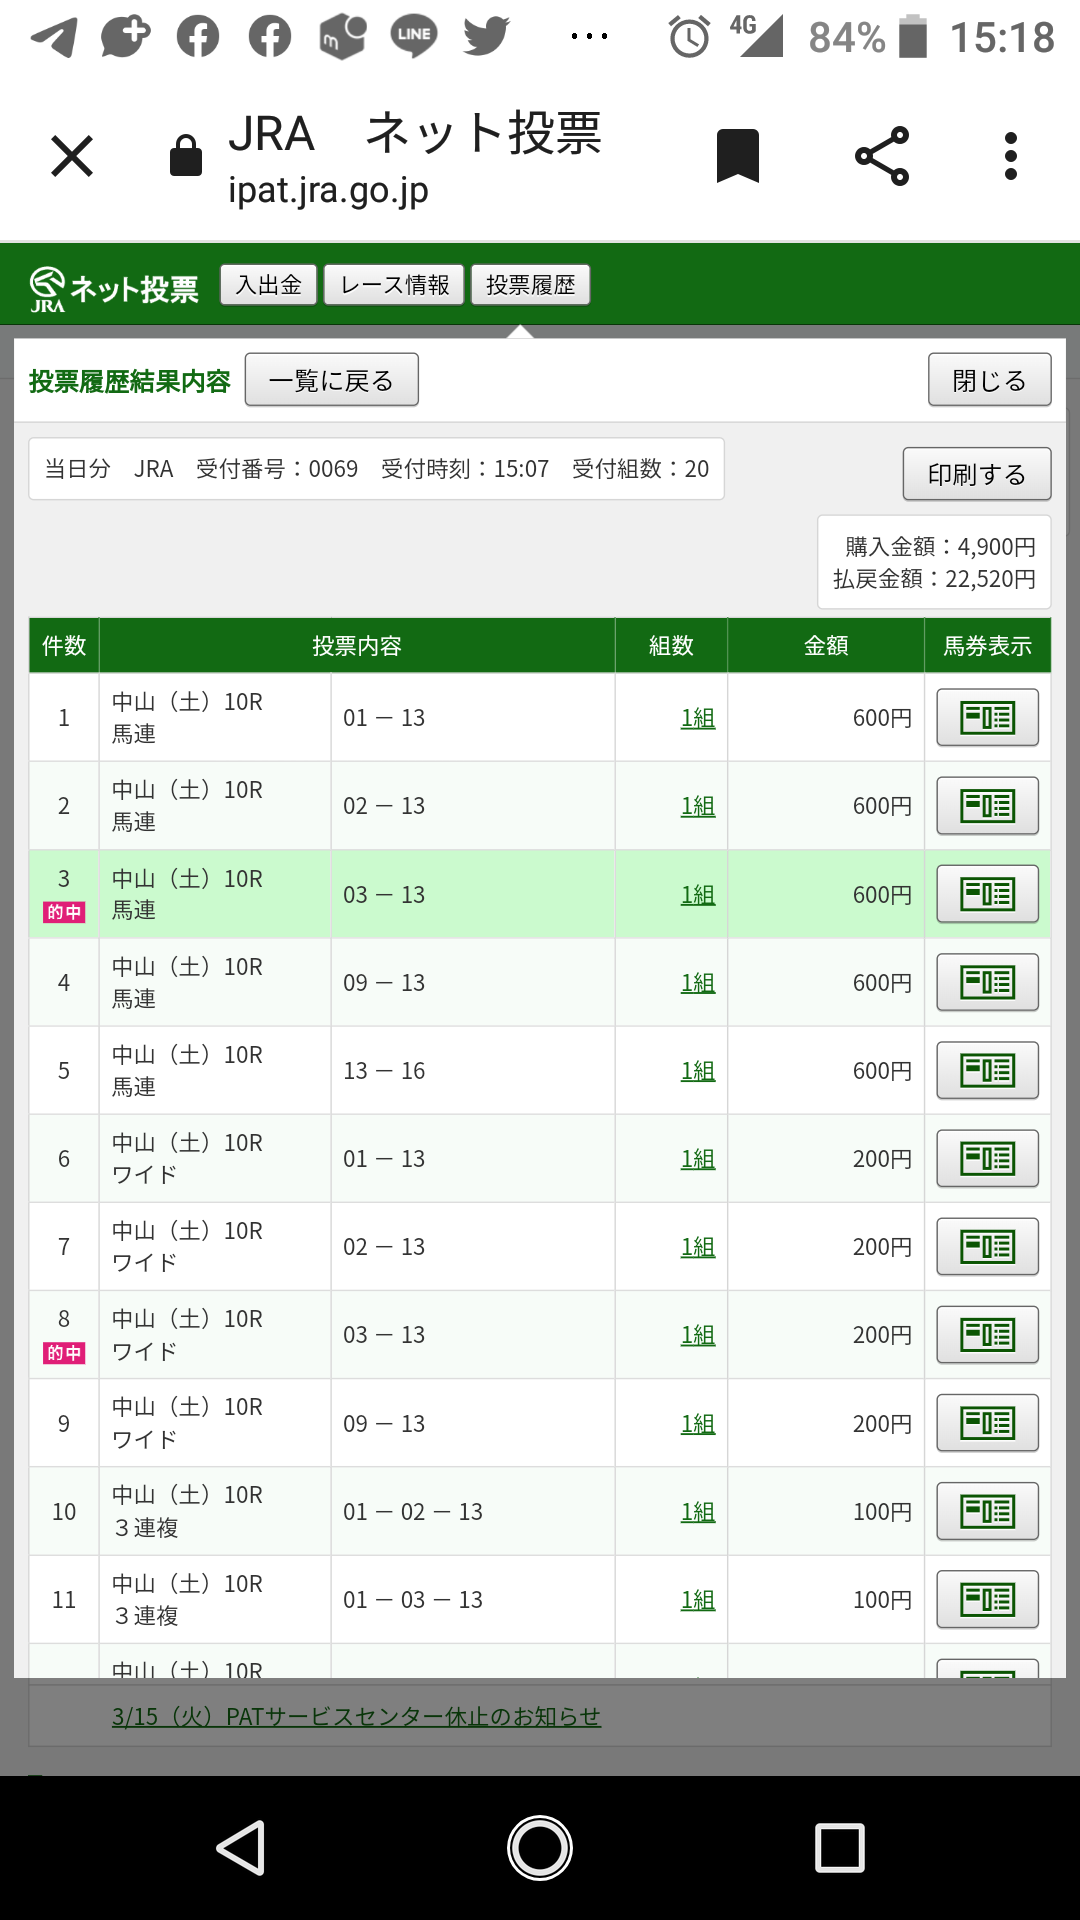Click 印刷する to print
The height and width of the screenshot is (1920, 1080).
tap(976, 474)
